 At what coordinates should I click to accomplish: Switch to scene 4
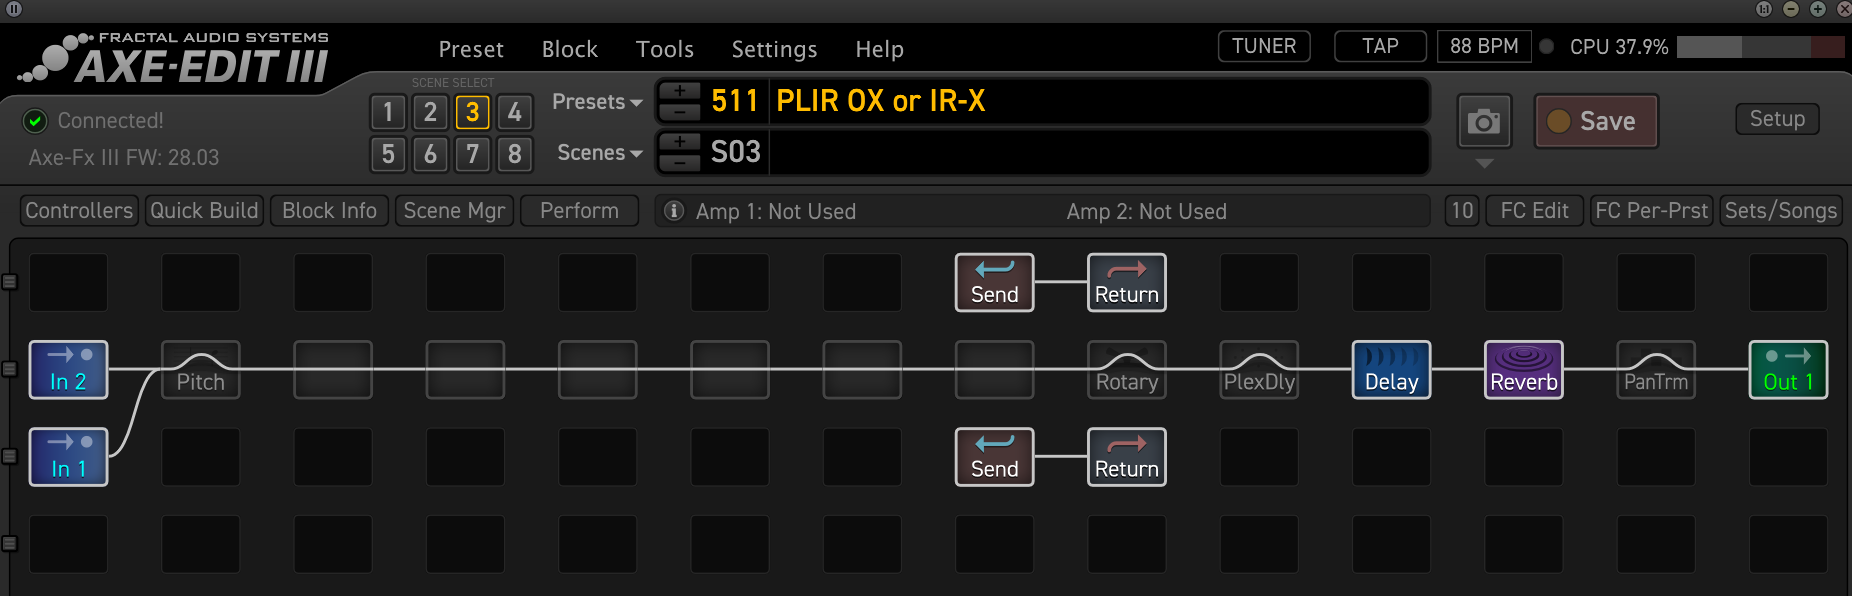click(514, 112)
